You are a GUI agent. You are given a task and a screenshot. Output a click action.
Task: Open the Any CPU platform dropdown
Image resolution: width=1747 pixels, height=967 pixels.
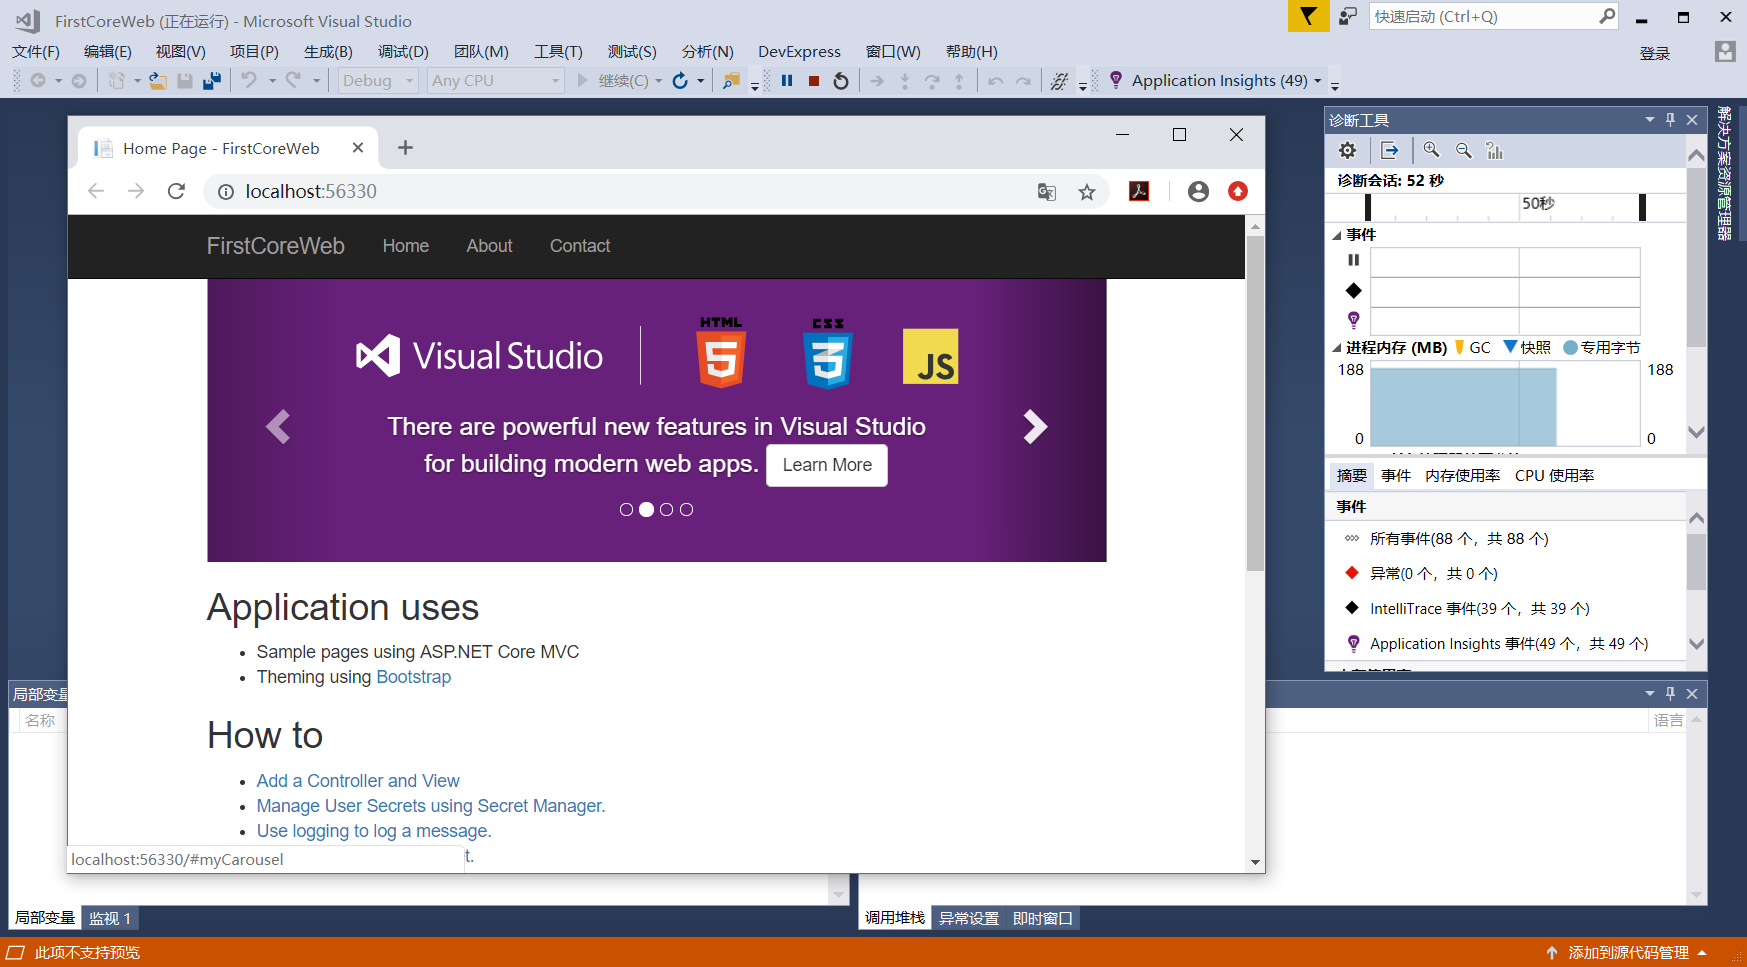pos(495,81)
